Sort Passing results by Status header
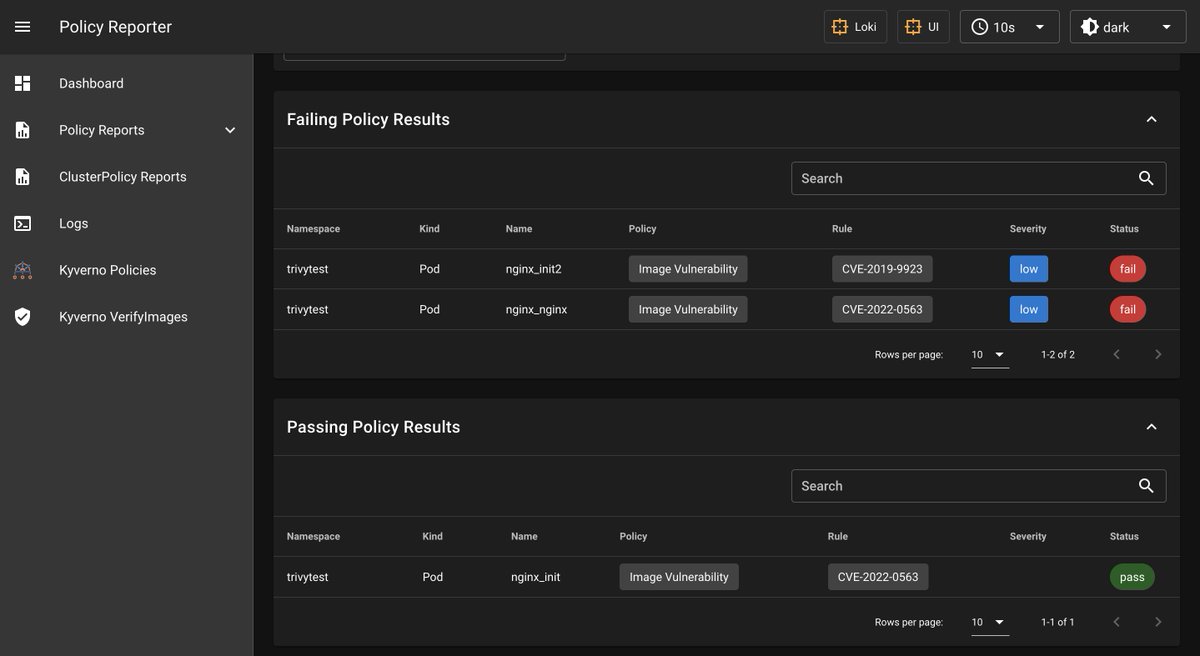 click(1124, 537)
